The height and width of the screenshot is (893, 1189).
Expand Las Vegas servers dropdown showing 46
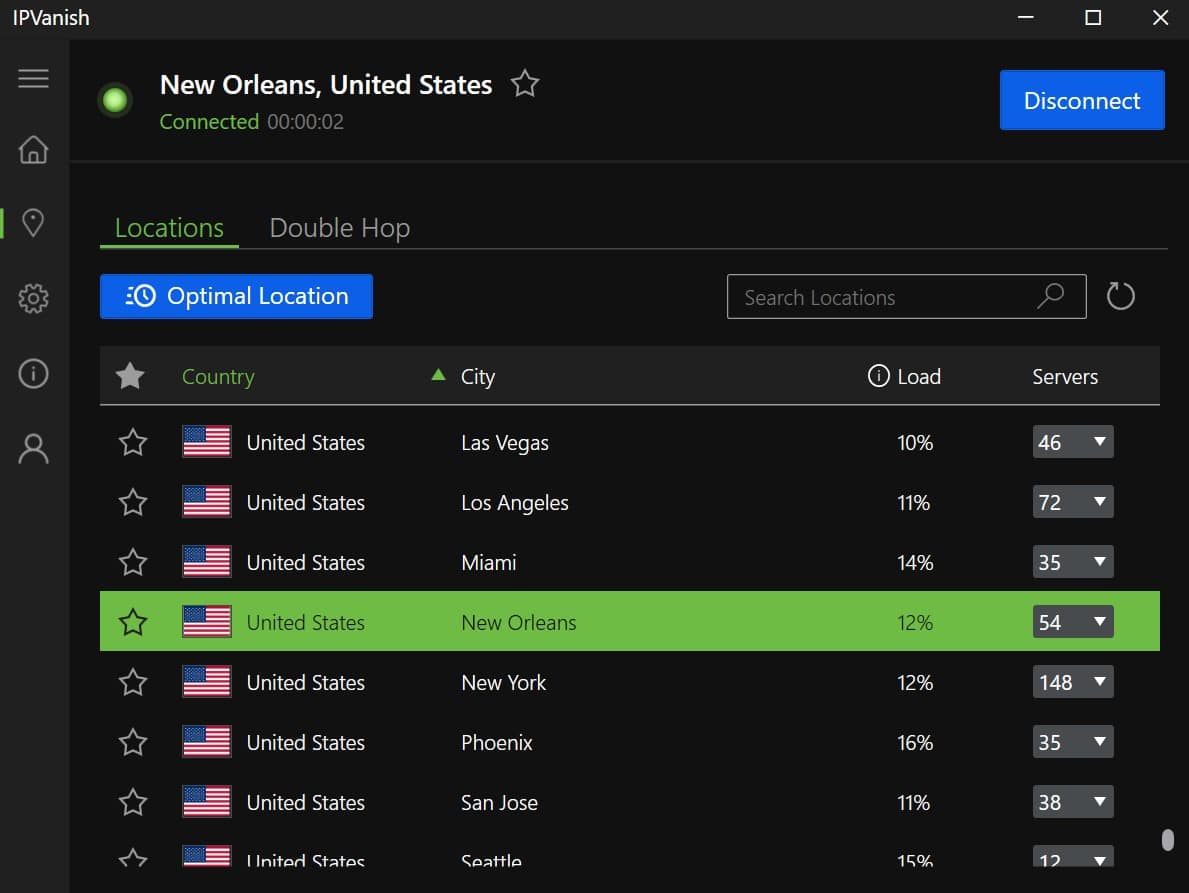click(x=1073, y=442)
